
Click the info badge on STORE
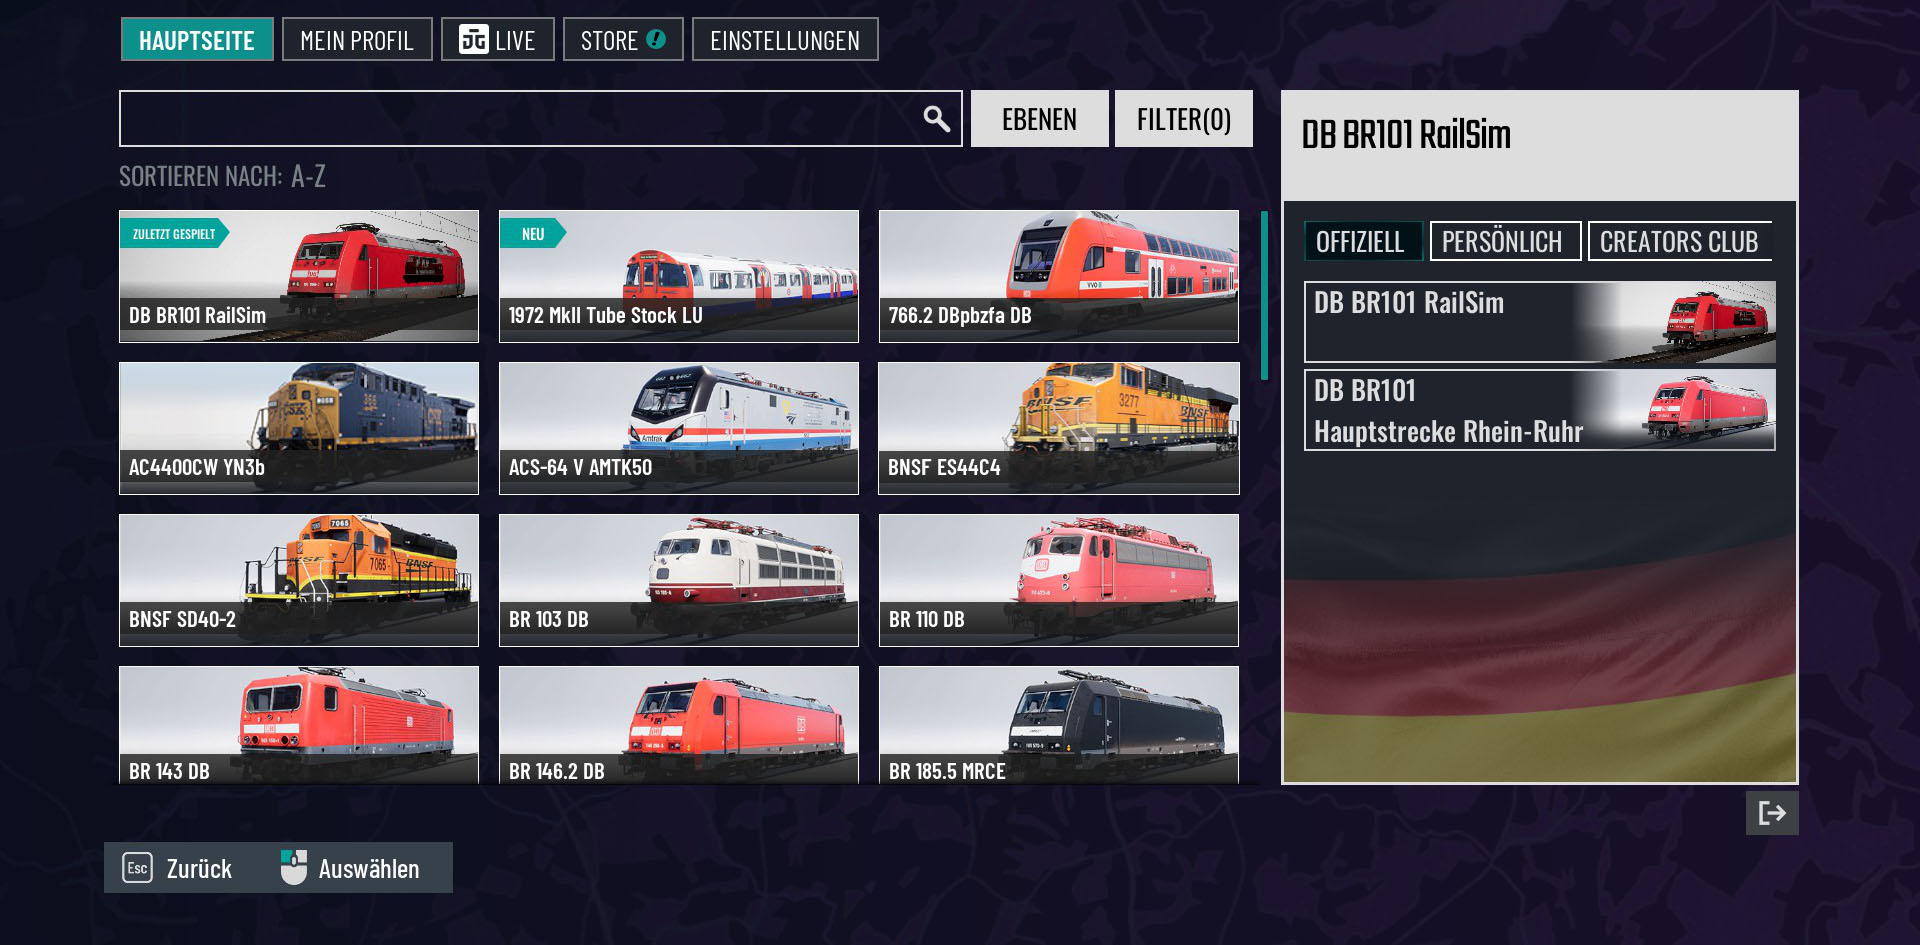click(x=656, y=39)
